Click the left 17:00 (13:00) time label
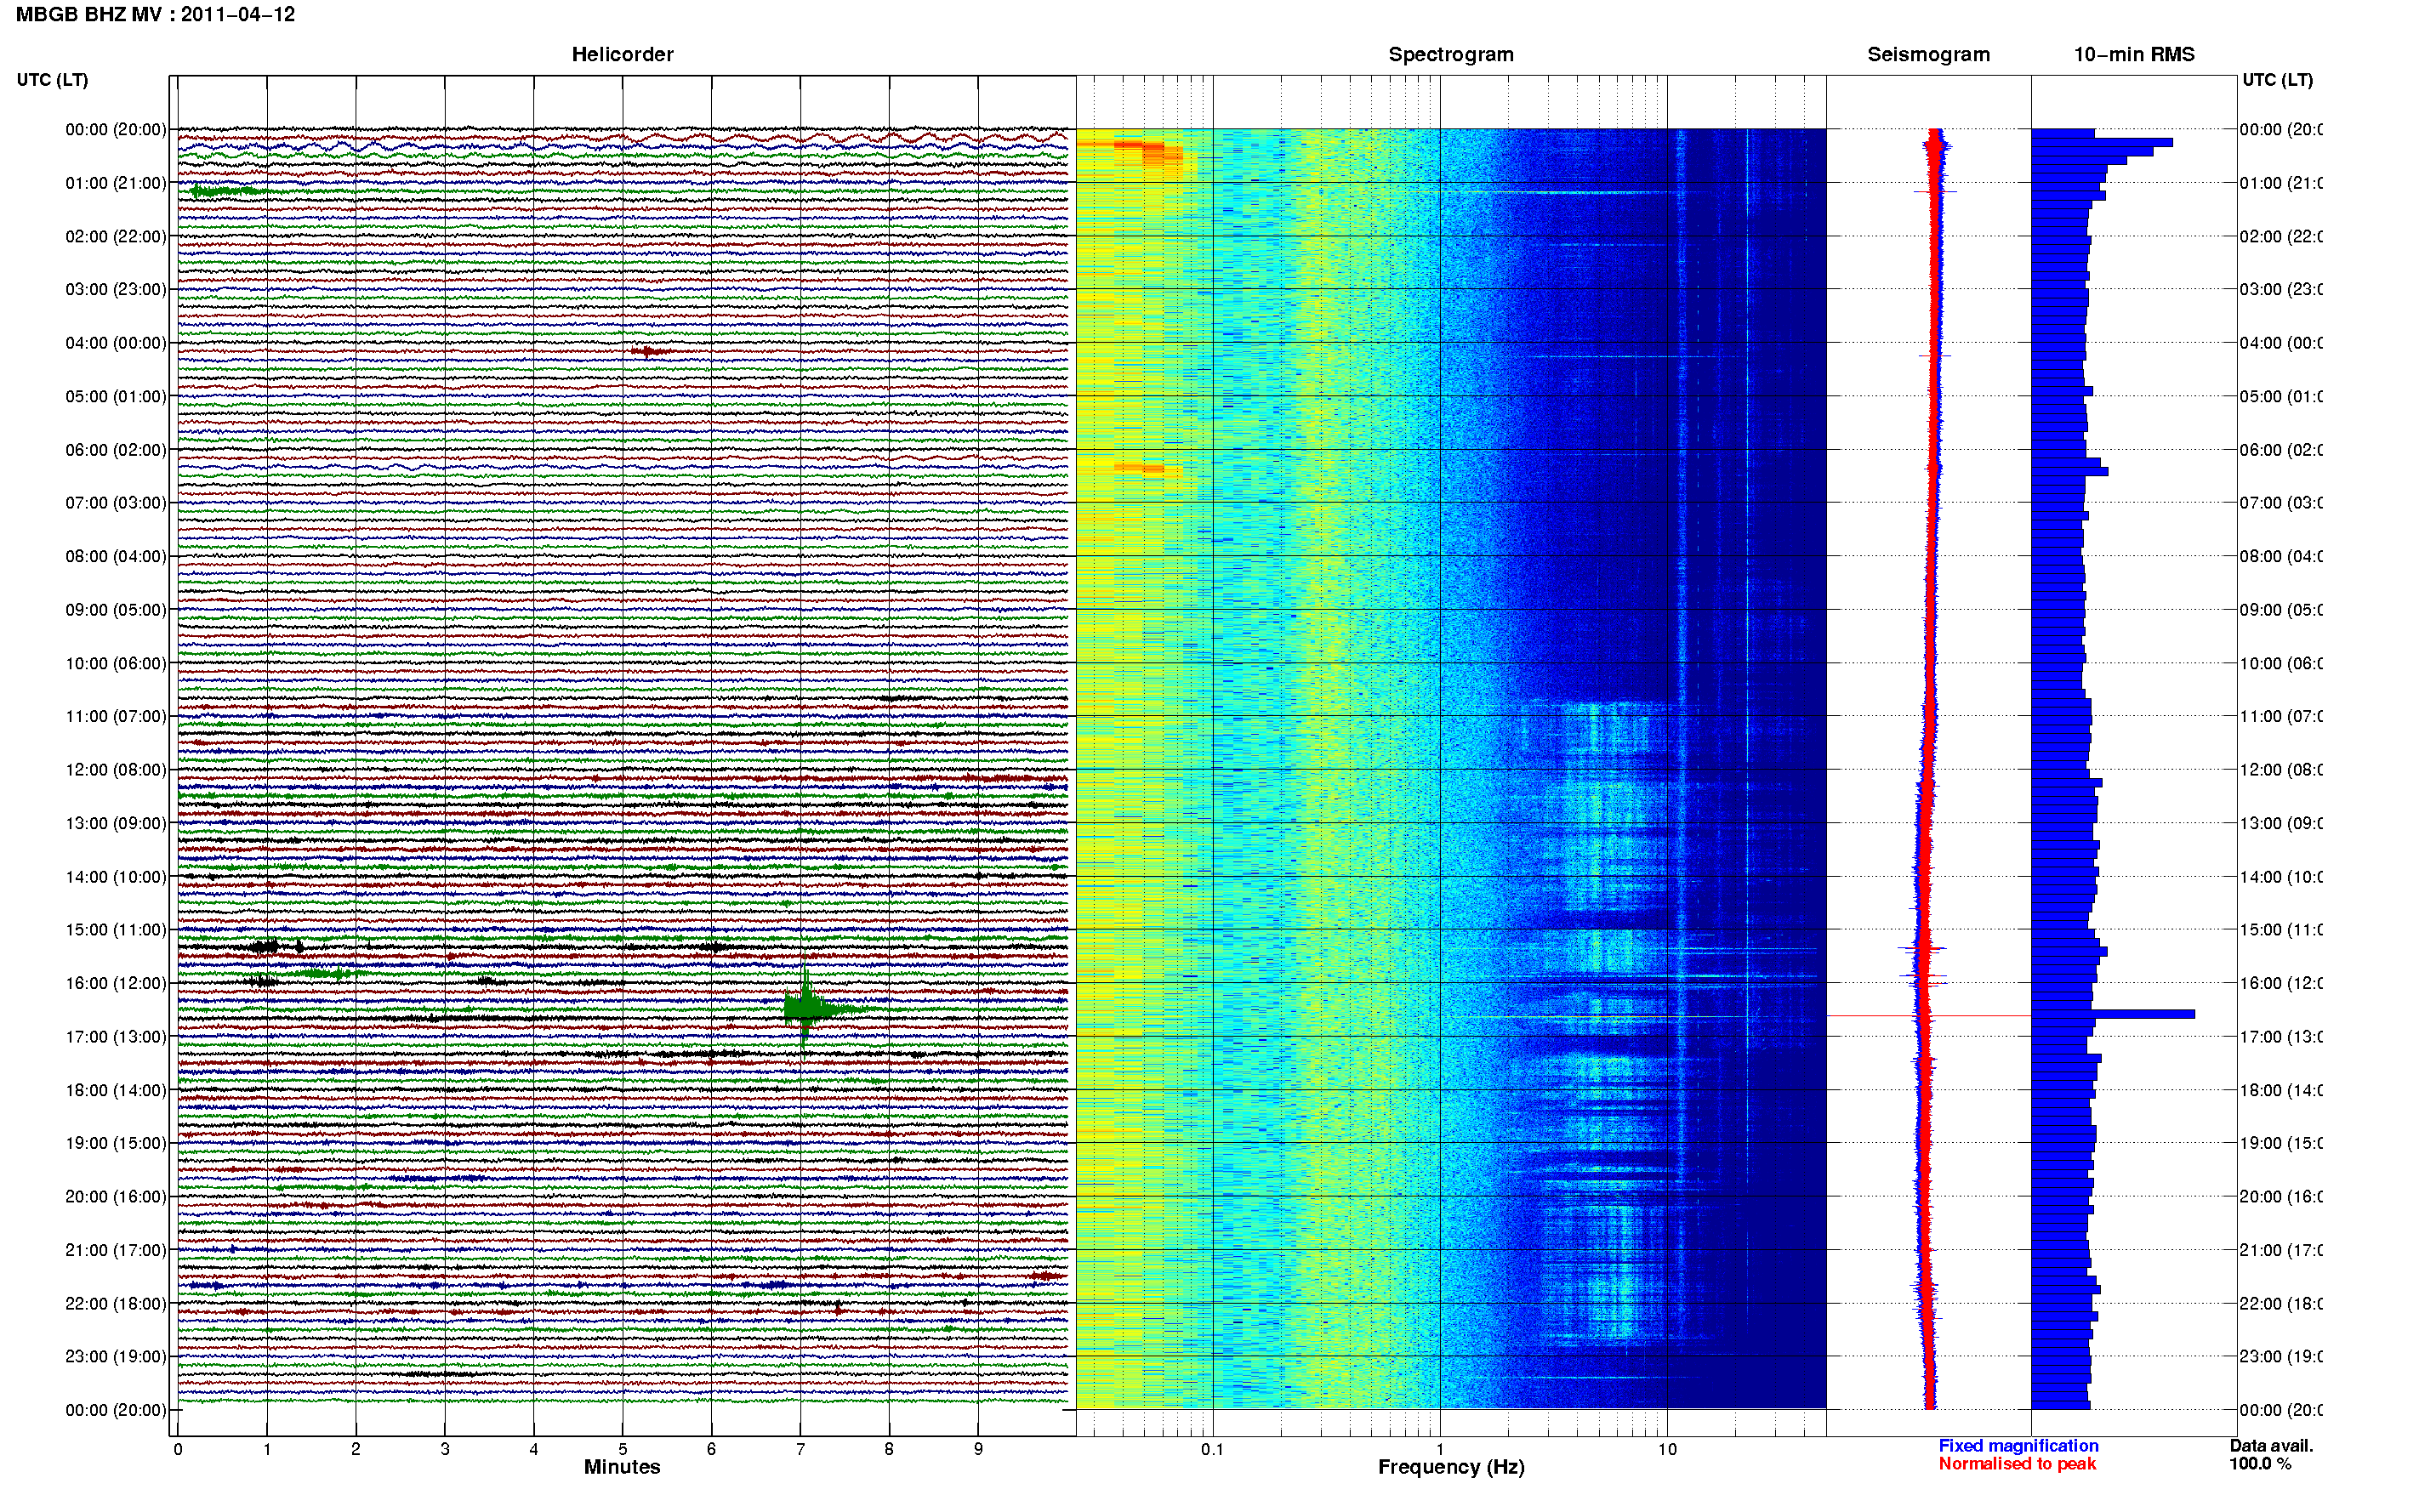2419x1512 pixels. coord(116,1037)
